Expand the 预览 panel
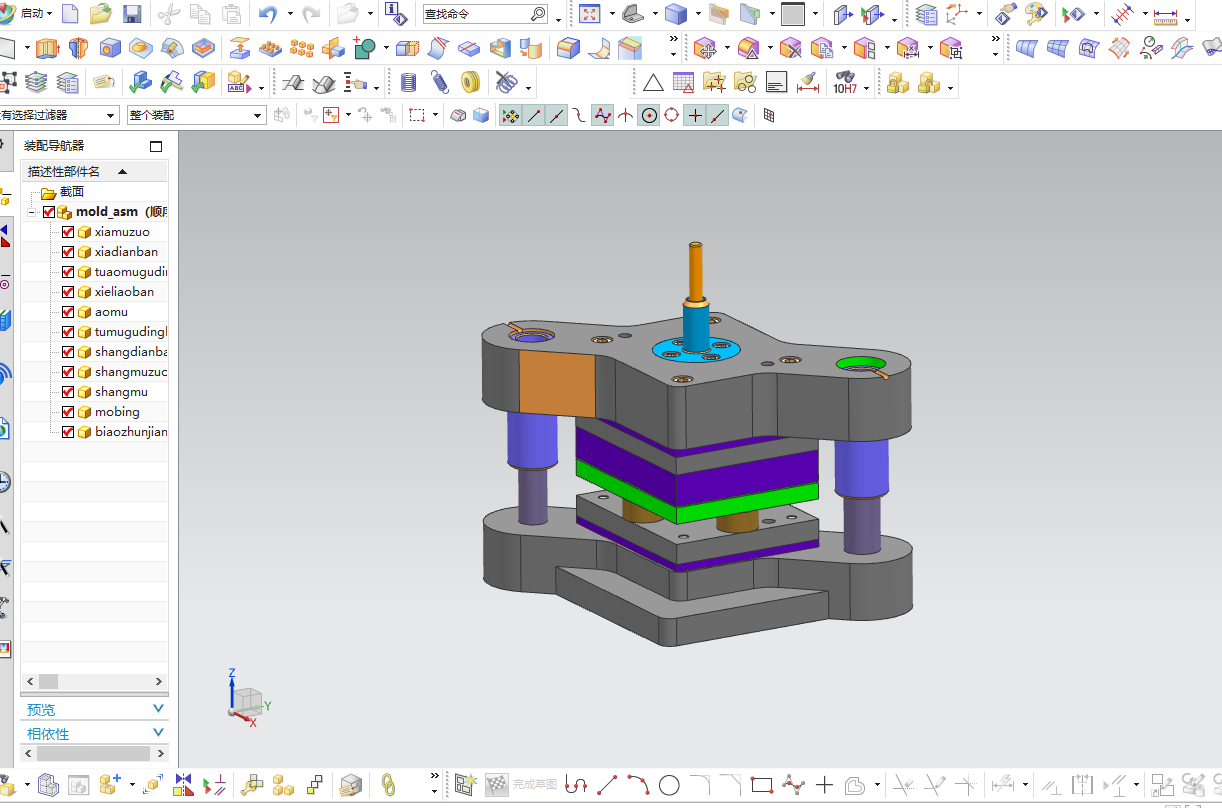1222x808 pixels. pos(158,709)
